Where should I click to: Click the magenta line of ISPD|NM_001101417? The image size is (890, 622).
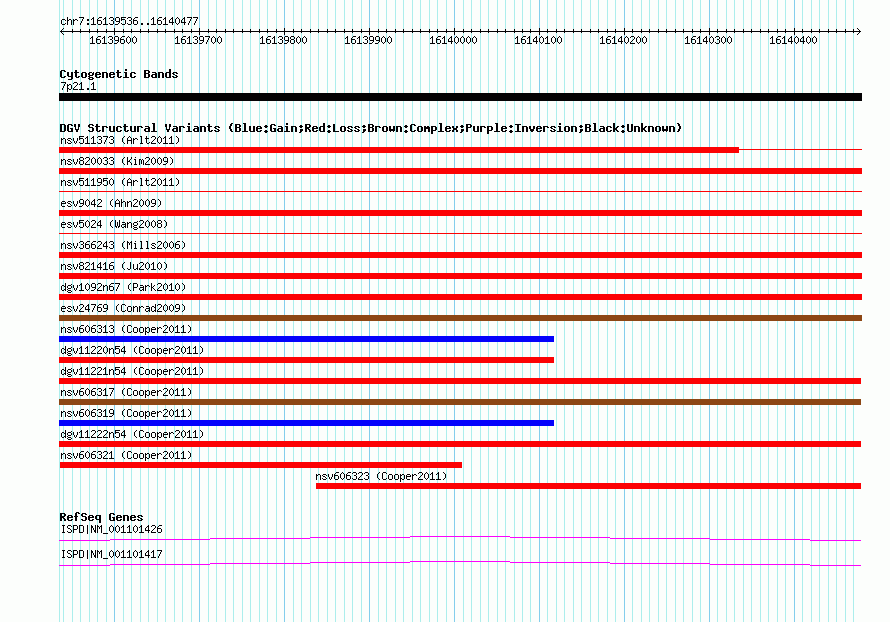pos(460,563)
